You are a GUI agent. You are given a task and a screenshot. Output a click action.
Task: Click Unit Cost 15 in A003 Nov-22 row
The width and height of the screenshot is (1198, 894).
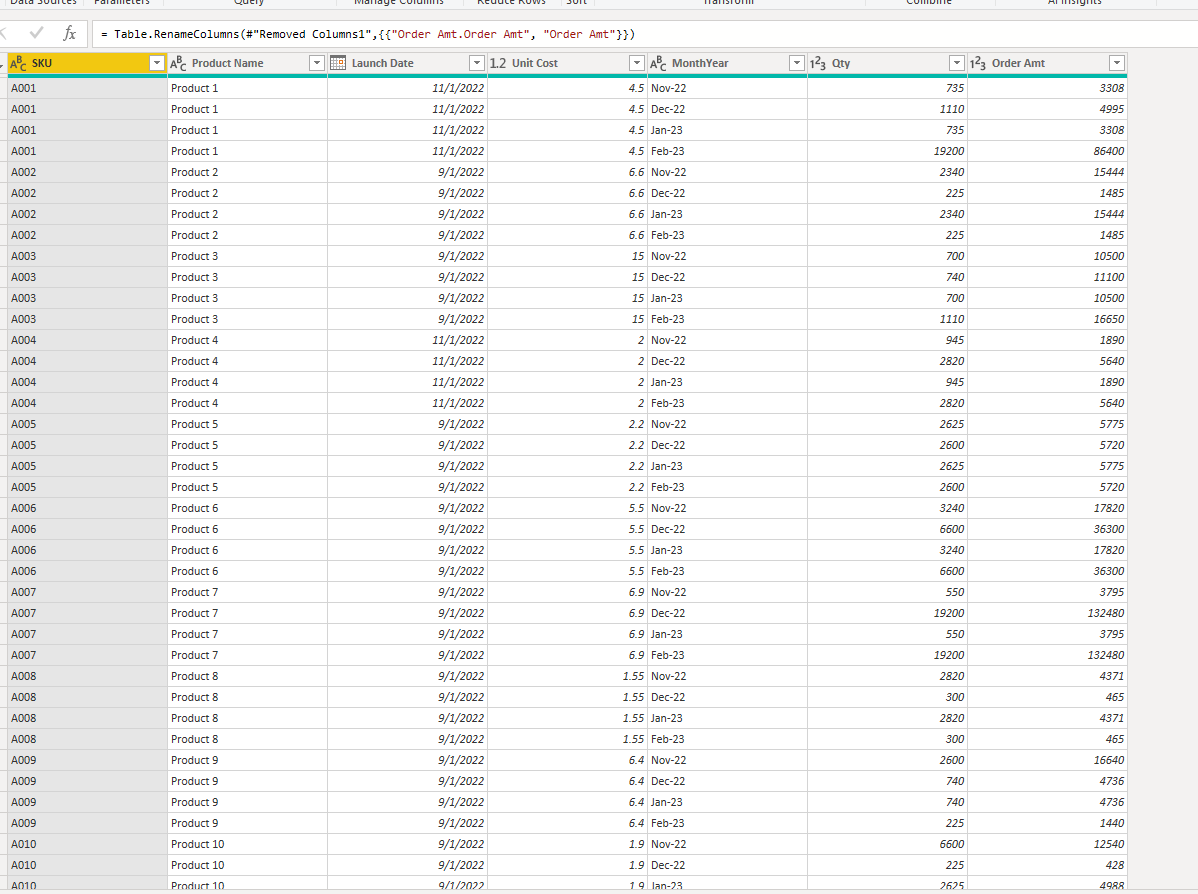[567, 256]
